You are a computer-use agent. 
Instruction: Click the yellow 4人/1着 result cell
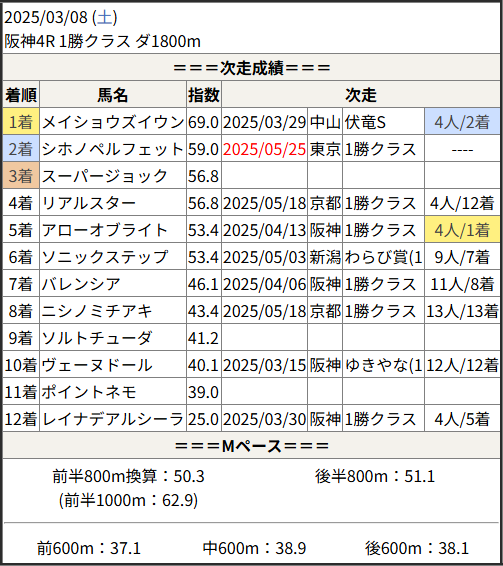(x=462, y=230)
